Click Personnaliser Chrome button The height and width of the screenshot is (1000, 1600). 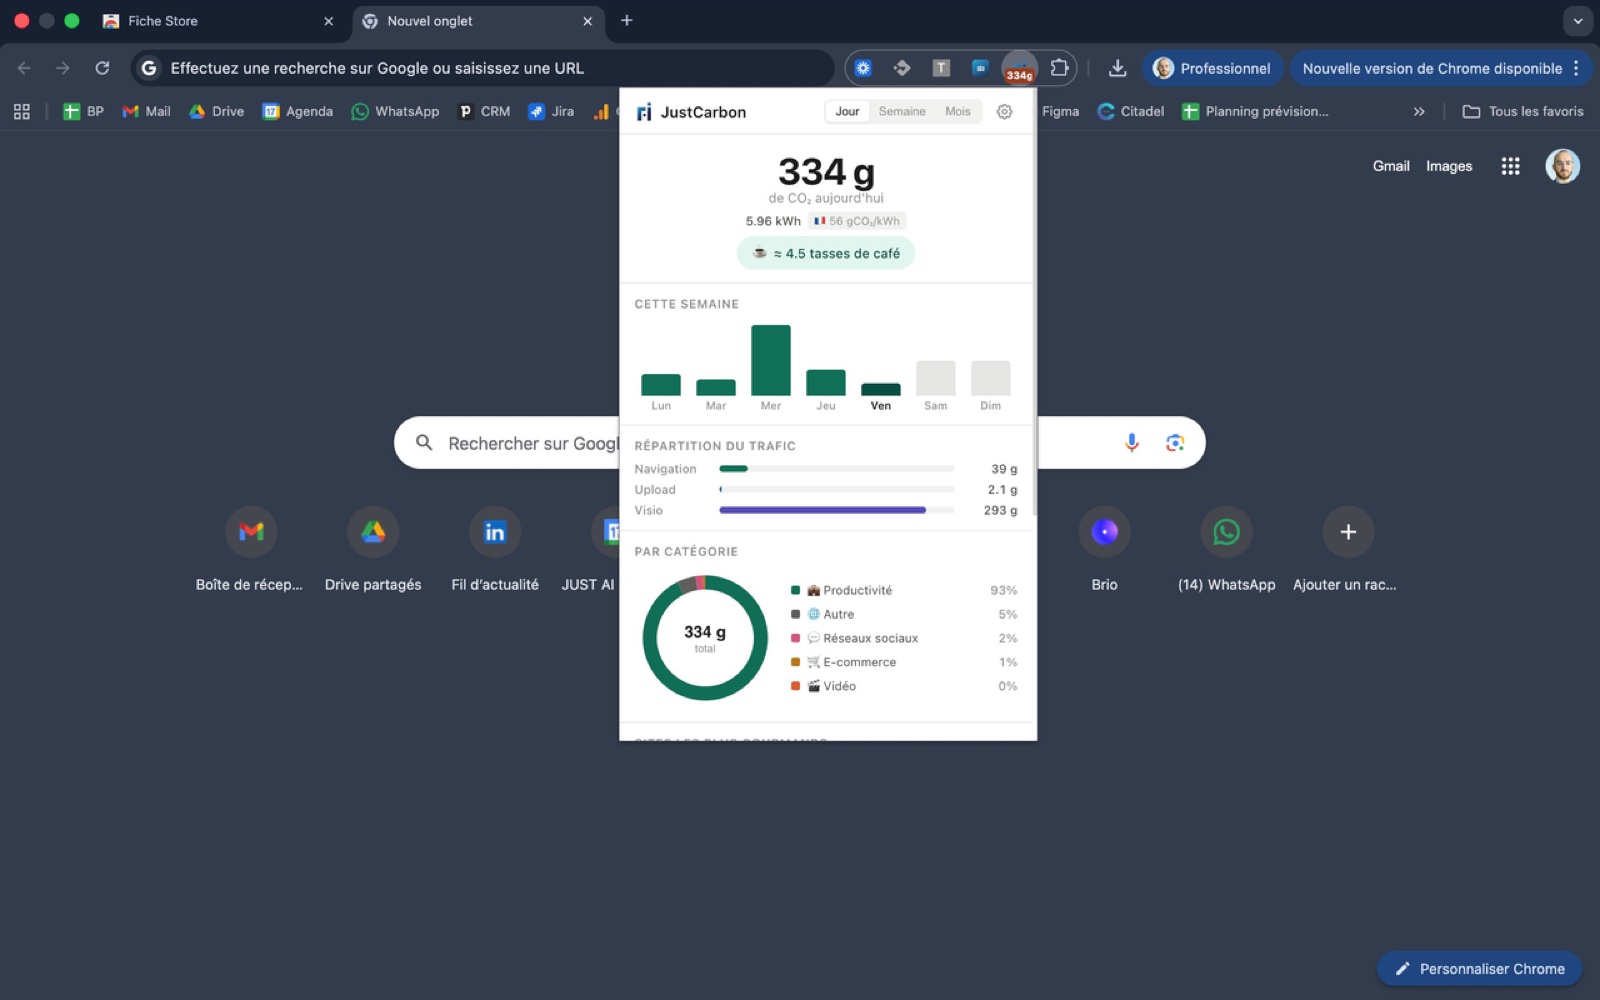pos(1479,968)
